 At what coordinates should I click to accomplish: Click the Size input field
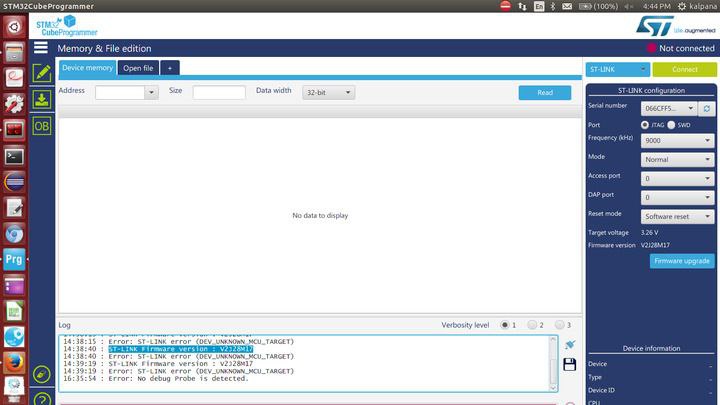219,92
